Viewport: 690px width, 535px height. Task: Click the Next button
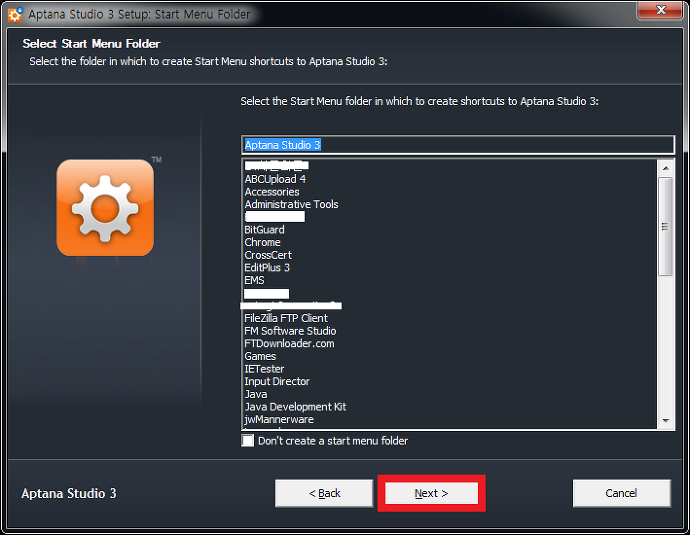tap(431, 493)
